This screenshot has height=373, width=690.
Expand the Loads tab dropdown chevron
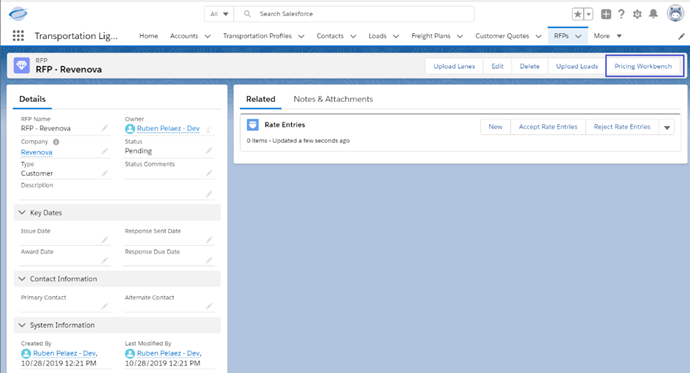pos(396,36)
